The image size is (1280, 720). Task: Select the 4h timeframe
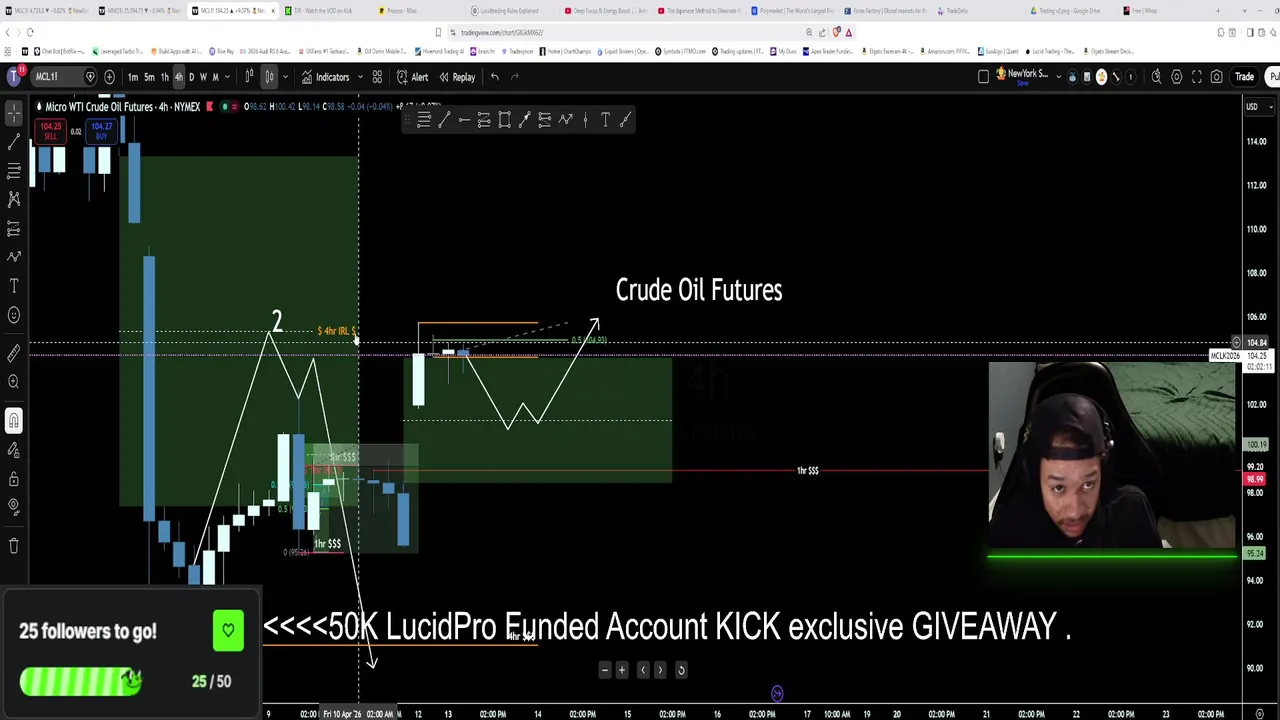tap(178, 77)
